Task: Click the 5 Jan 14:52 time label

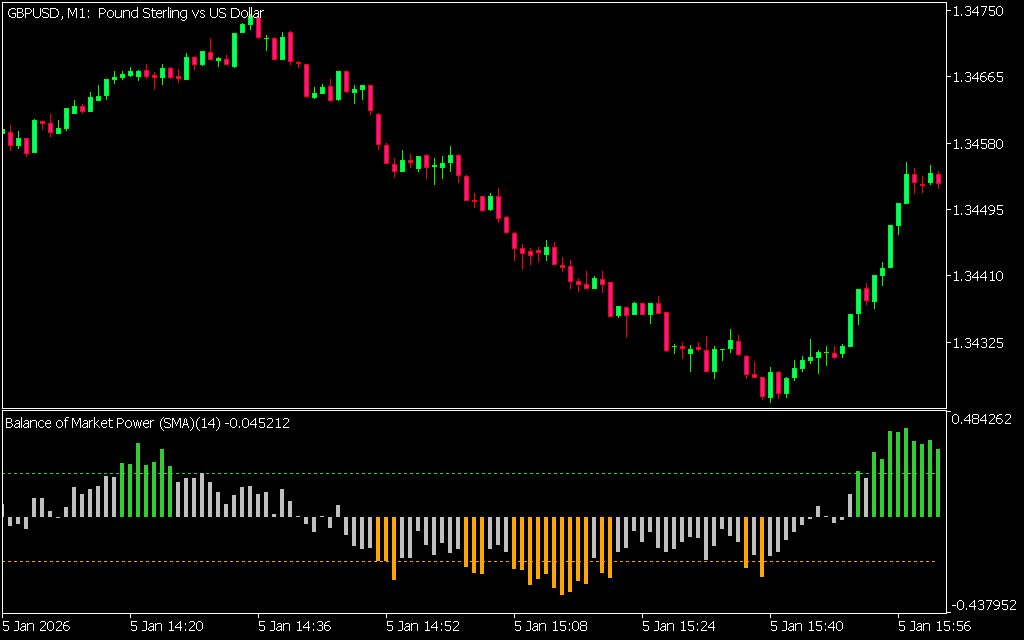Action: (423, 626)
